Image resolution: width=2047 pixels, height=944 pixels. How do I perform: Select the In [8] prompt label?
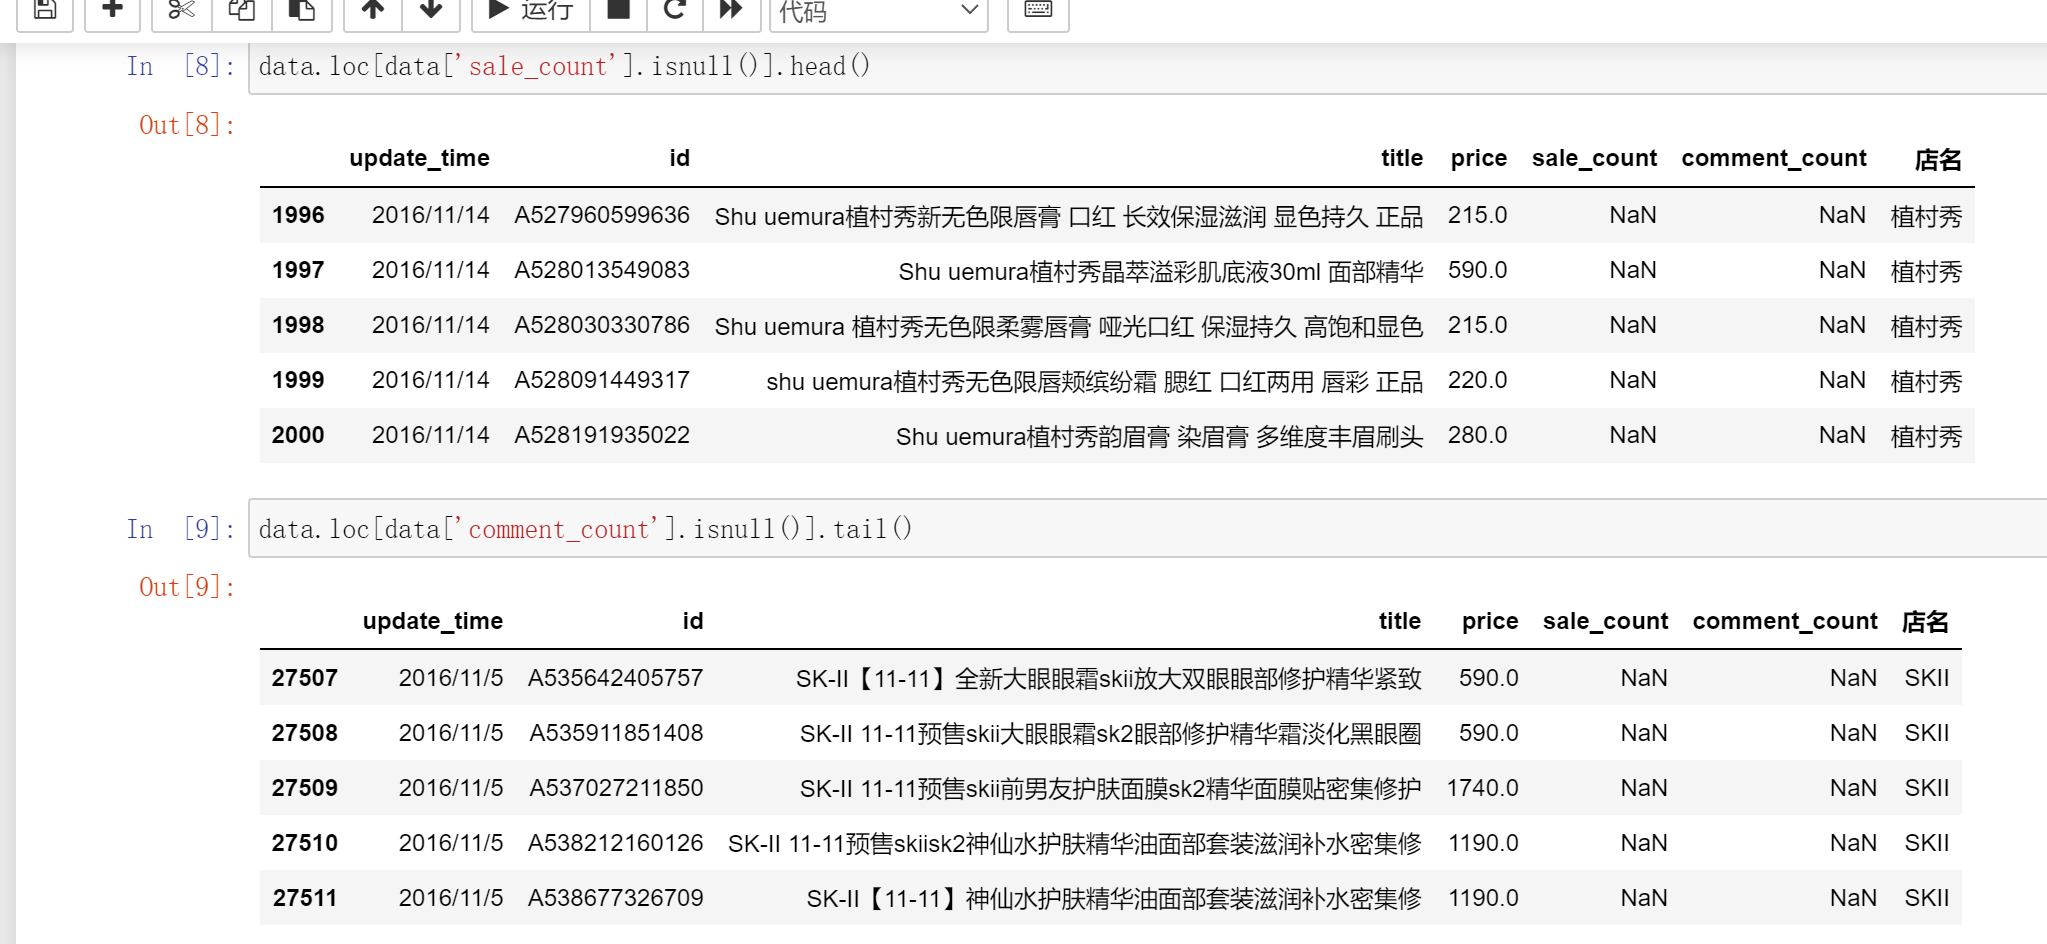point(181,67)
